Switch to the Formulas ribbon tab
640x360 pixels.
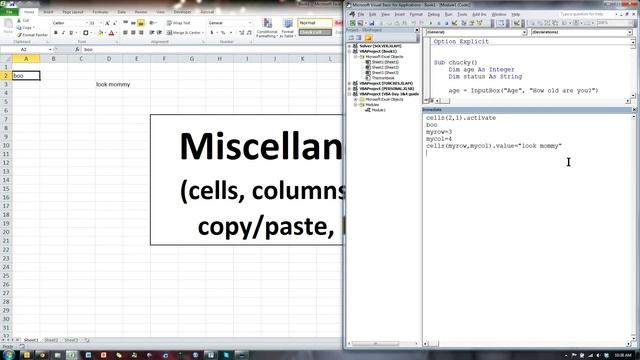(100, 12)
